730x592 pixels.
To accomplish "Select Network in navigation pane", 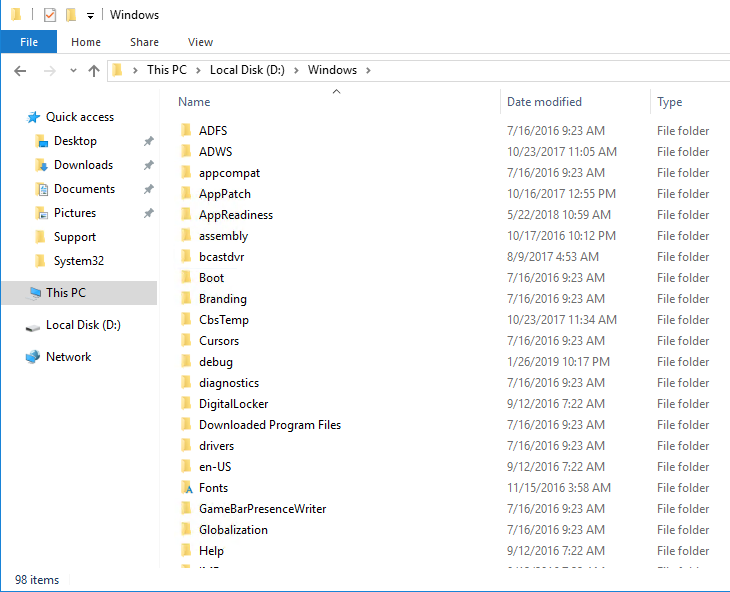I will [x=68, y=357].
